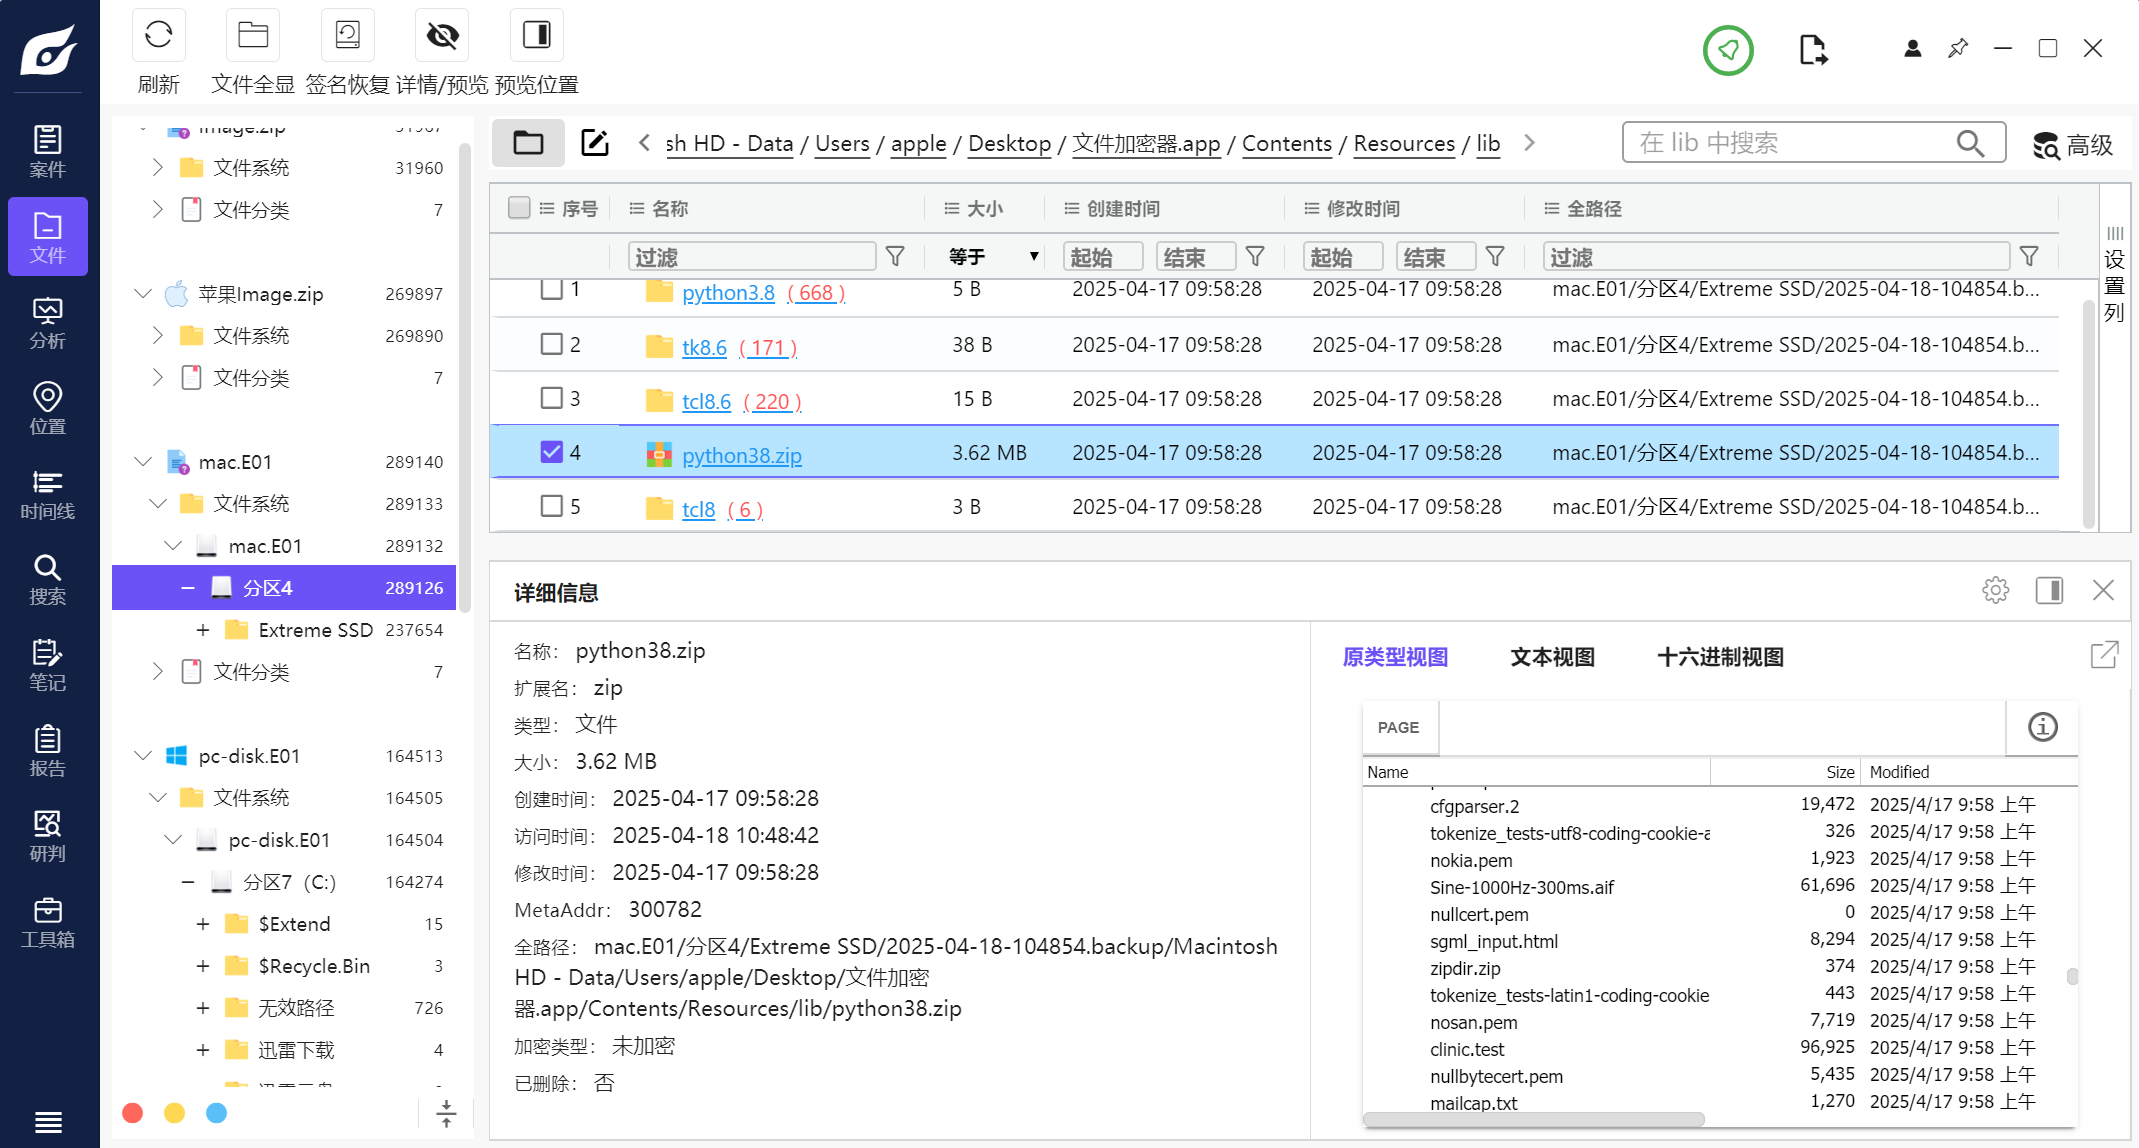This screenshot has height=1148, width=2139.
Task: Click the 文件全显 toolbar icon
Action: 253,36
